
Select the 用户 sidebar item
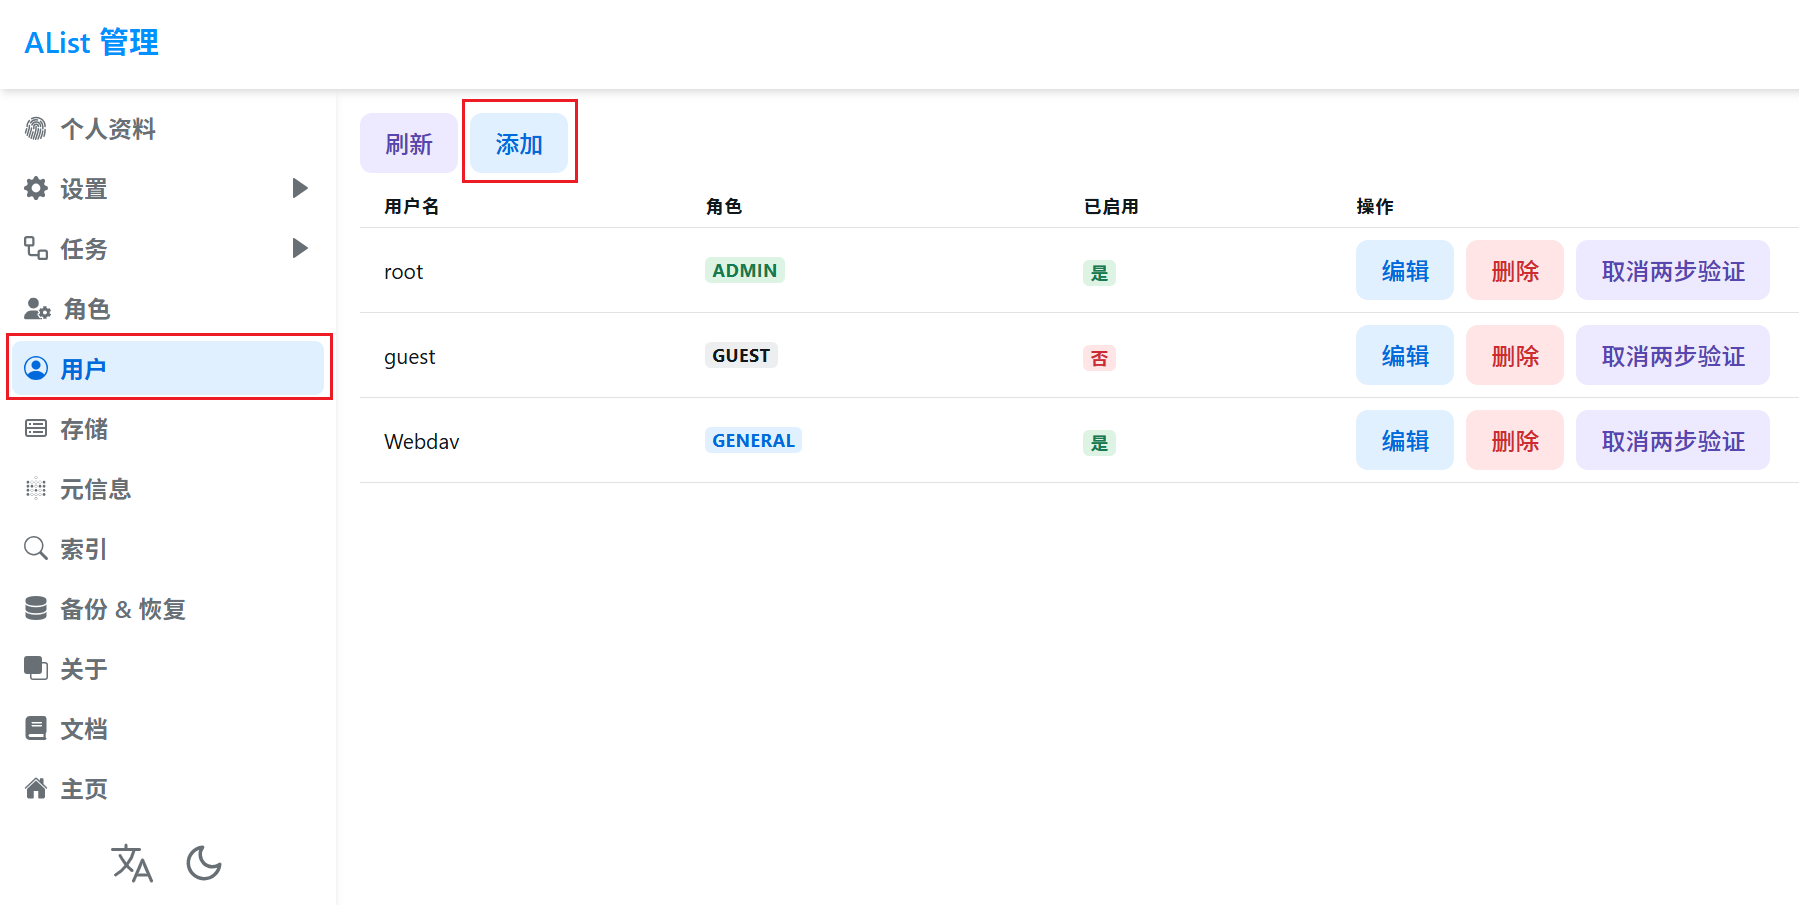coord(167,368)
